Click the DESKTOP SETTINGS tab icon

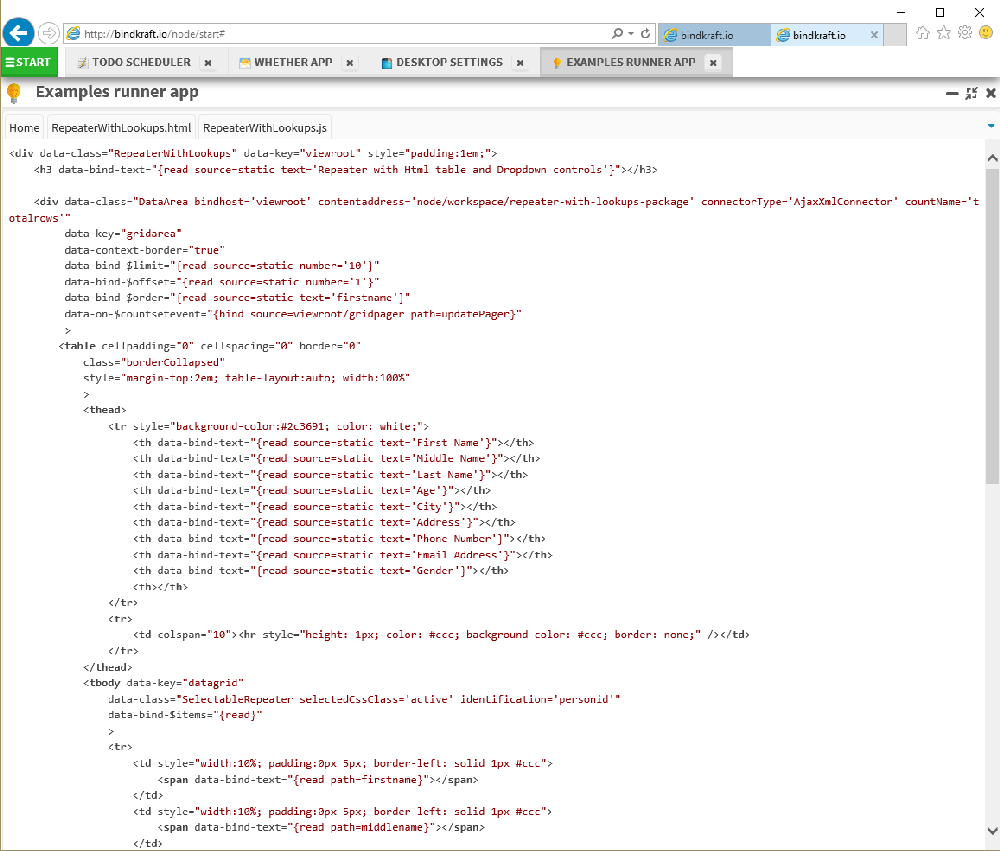coord(386,63)
